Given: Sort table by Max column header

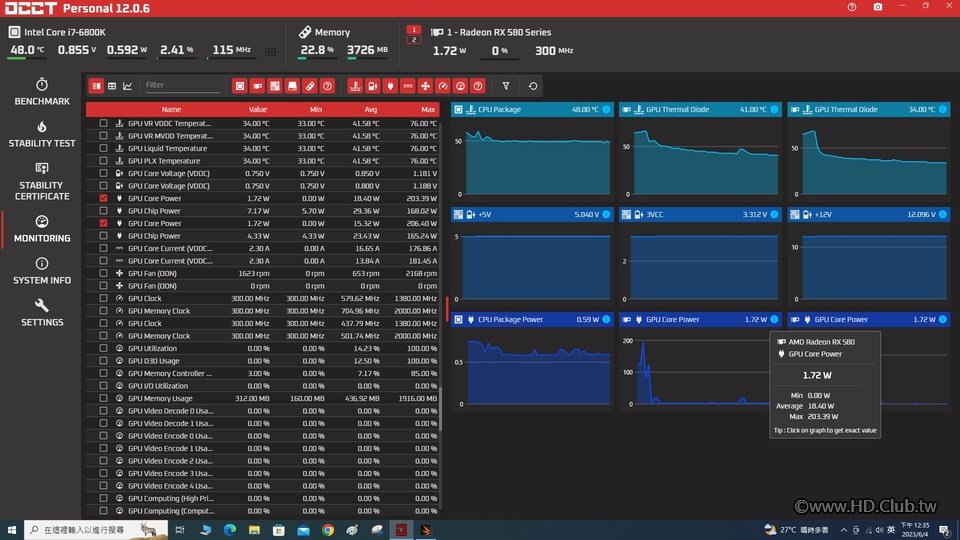Looking at the screenshot, I should point(428,109).
